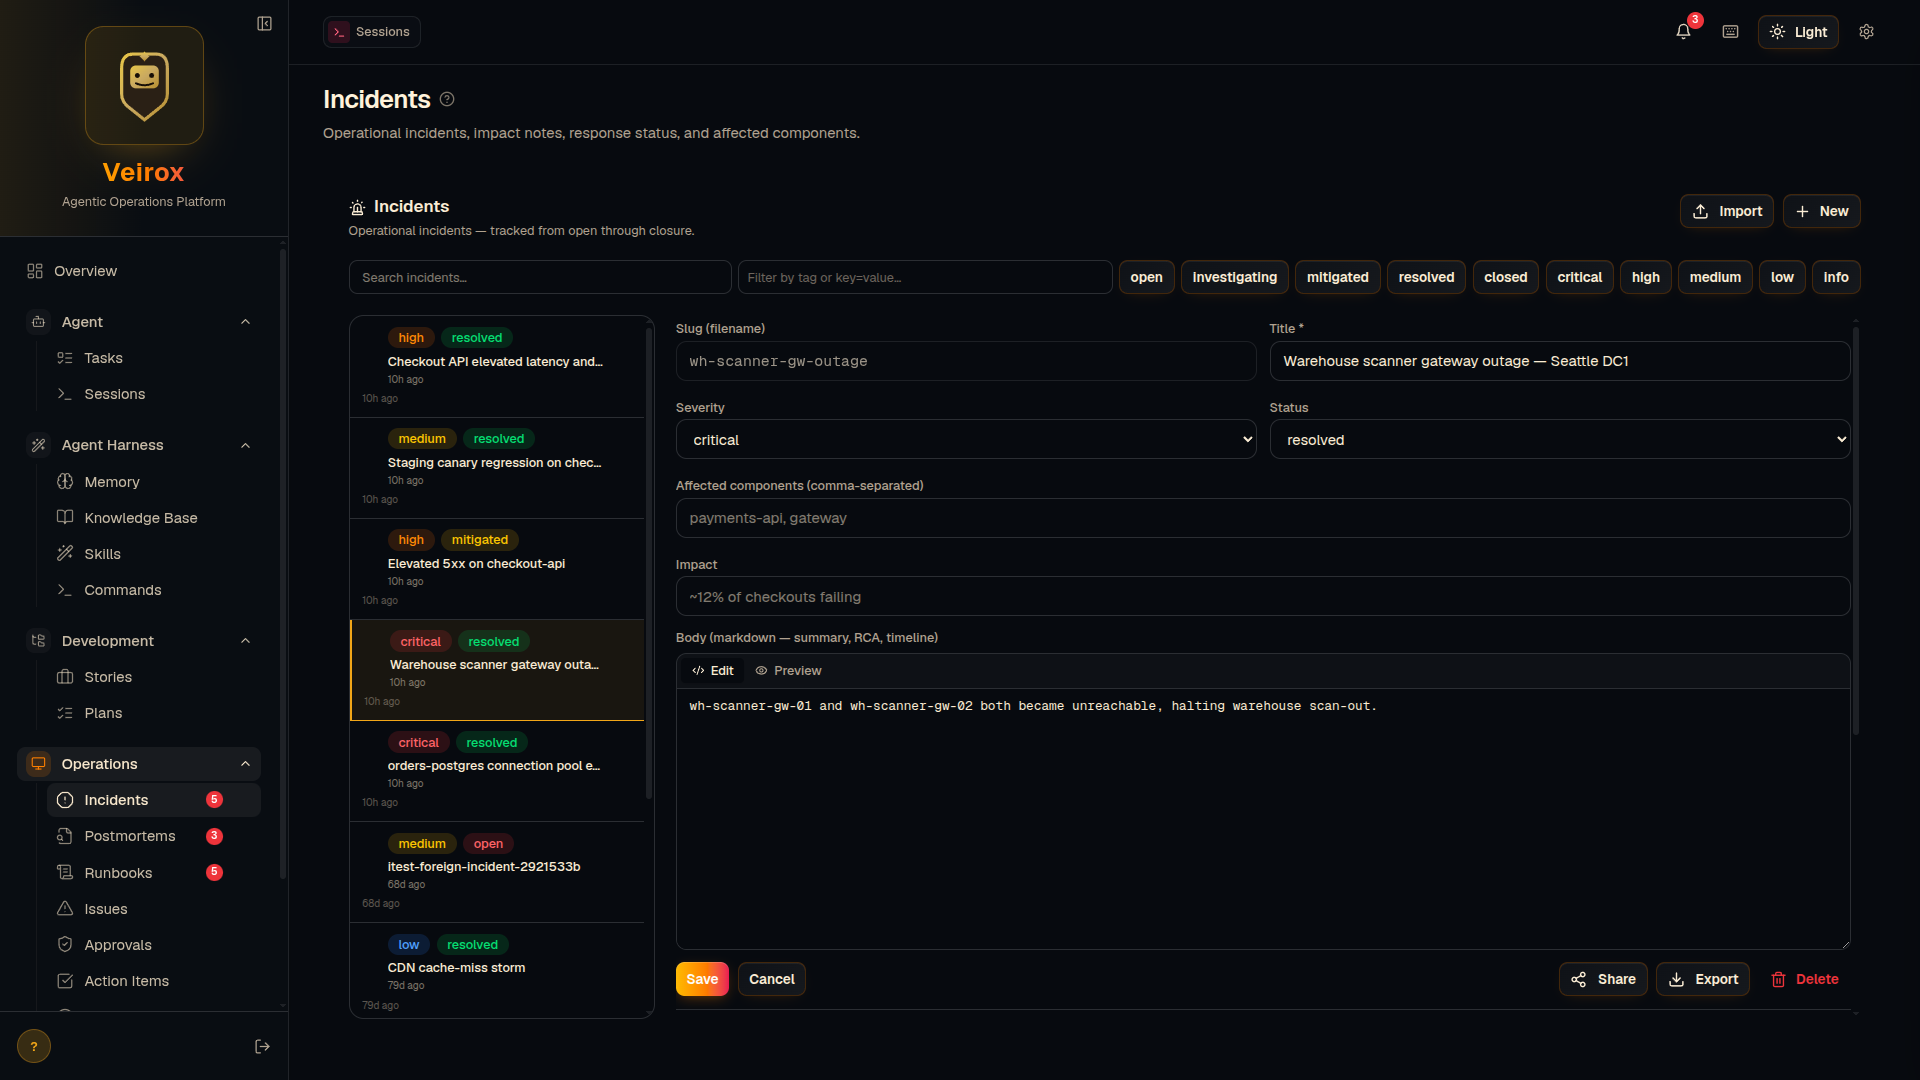1920x1080 pixels.
Task: Open the help question mark button
Action: pos(34,1046)
